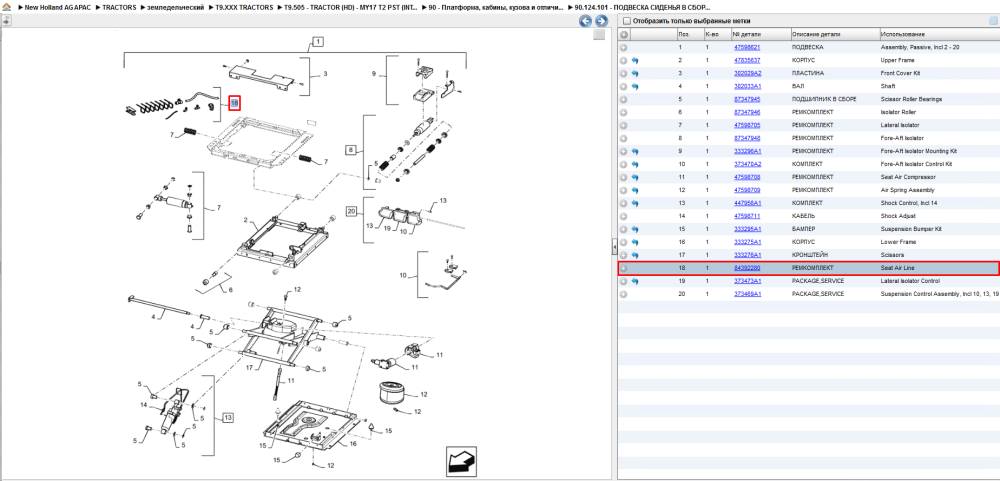Screen dimensions: 1000x481
Task: Click the blue arrow icon for Scissors row
Action: point(635,255)
